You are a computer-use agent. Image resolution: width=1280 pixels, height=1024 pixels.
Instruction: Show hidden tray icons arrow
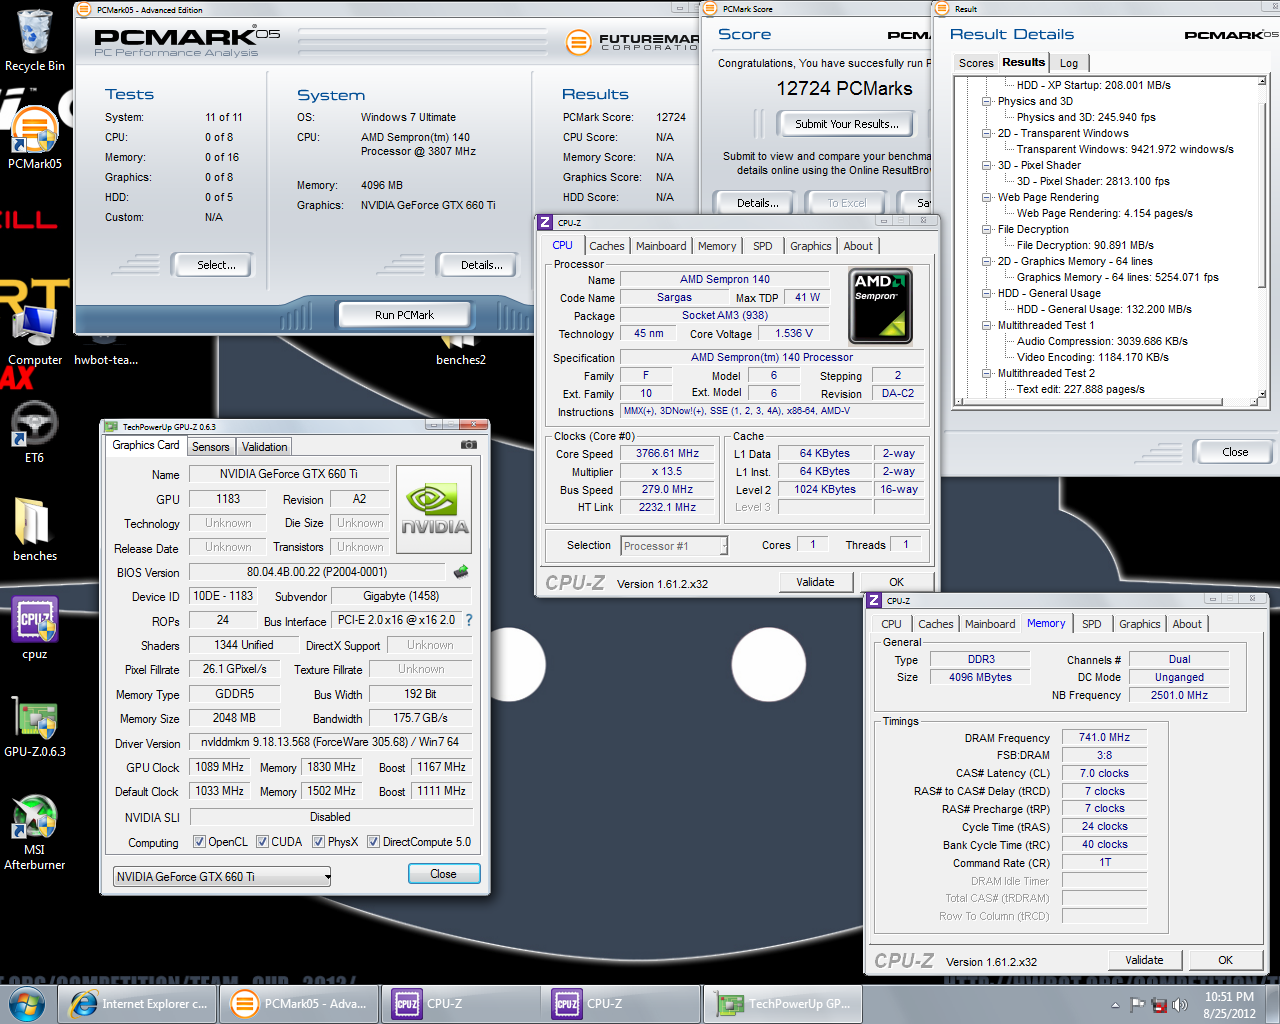point(1115,1005)
